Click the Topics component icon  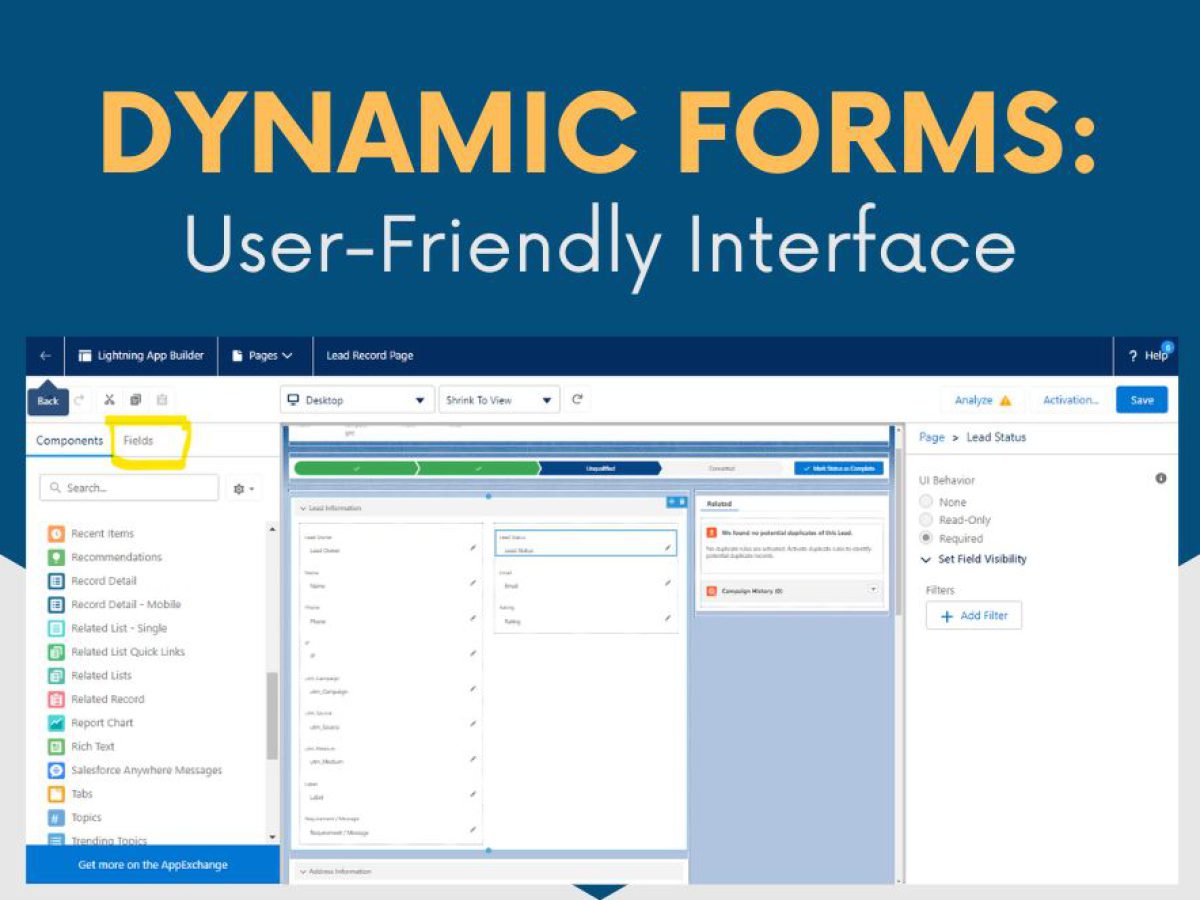[x=56, y=818]
